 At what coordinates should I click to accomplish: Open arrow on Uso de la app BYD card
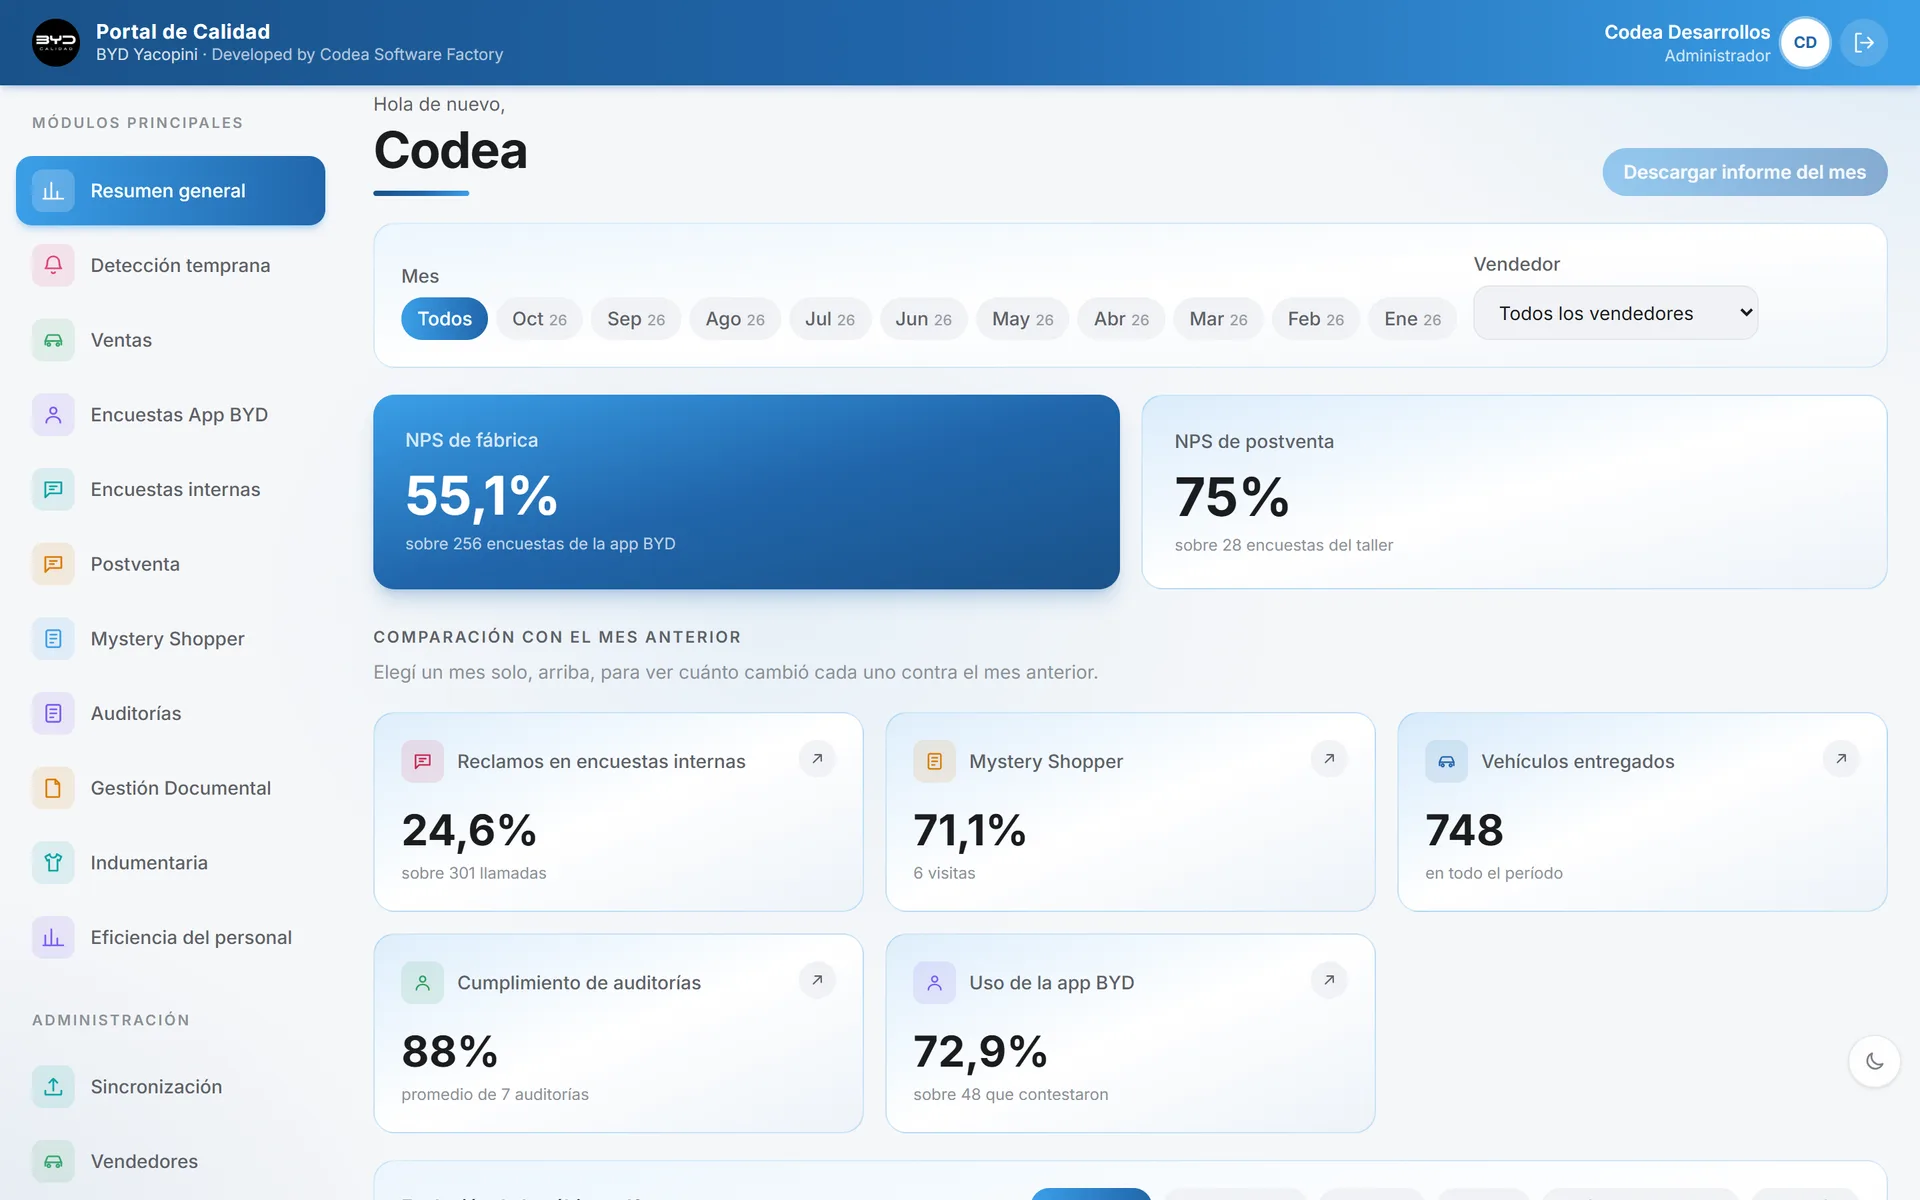point(1329,980)
